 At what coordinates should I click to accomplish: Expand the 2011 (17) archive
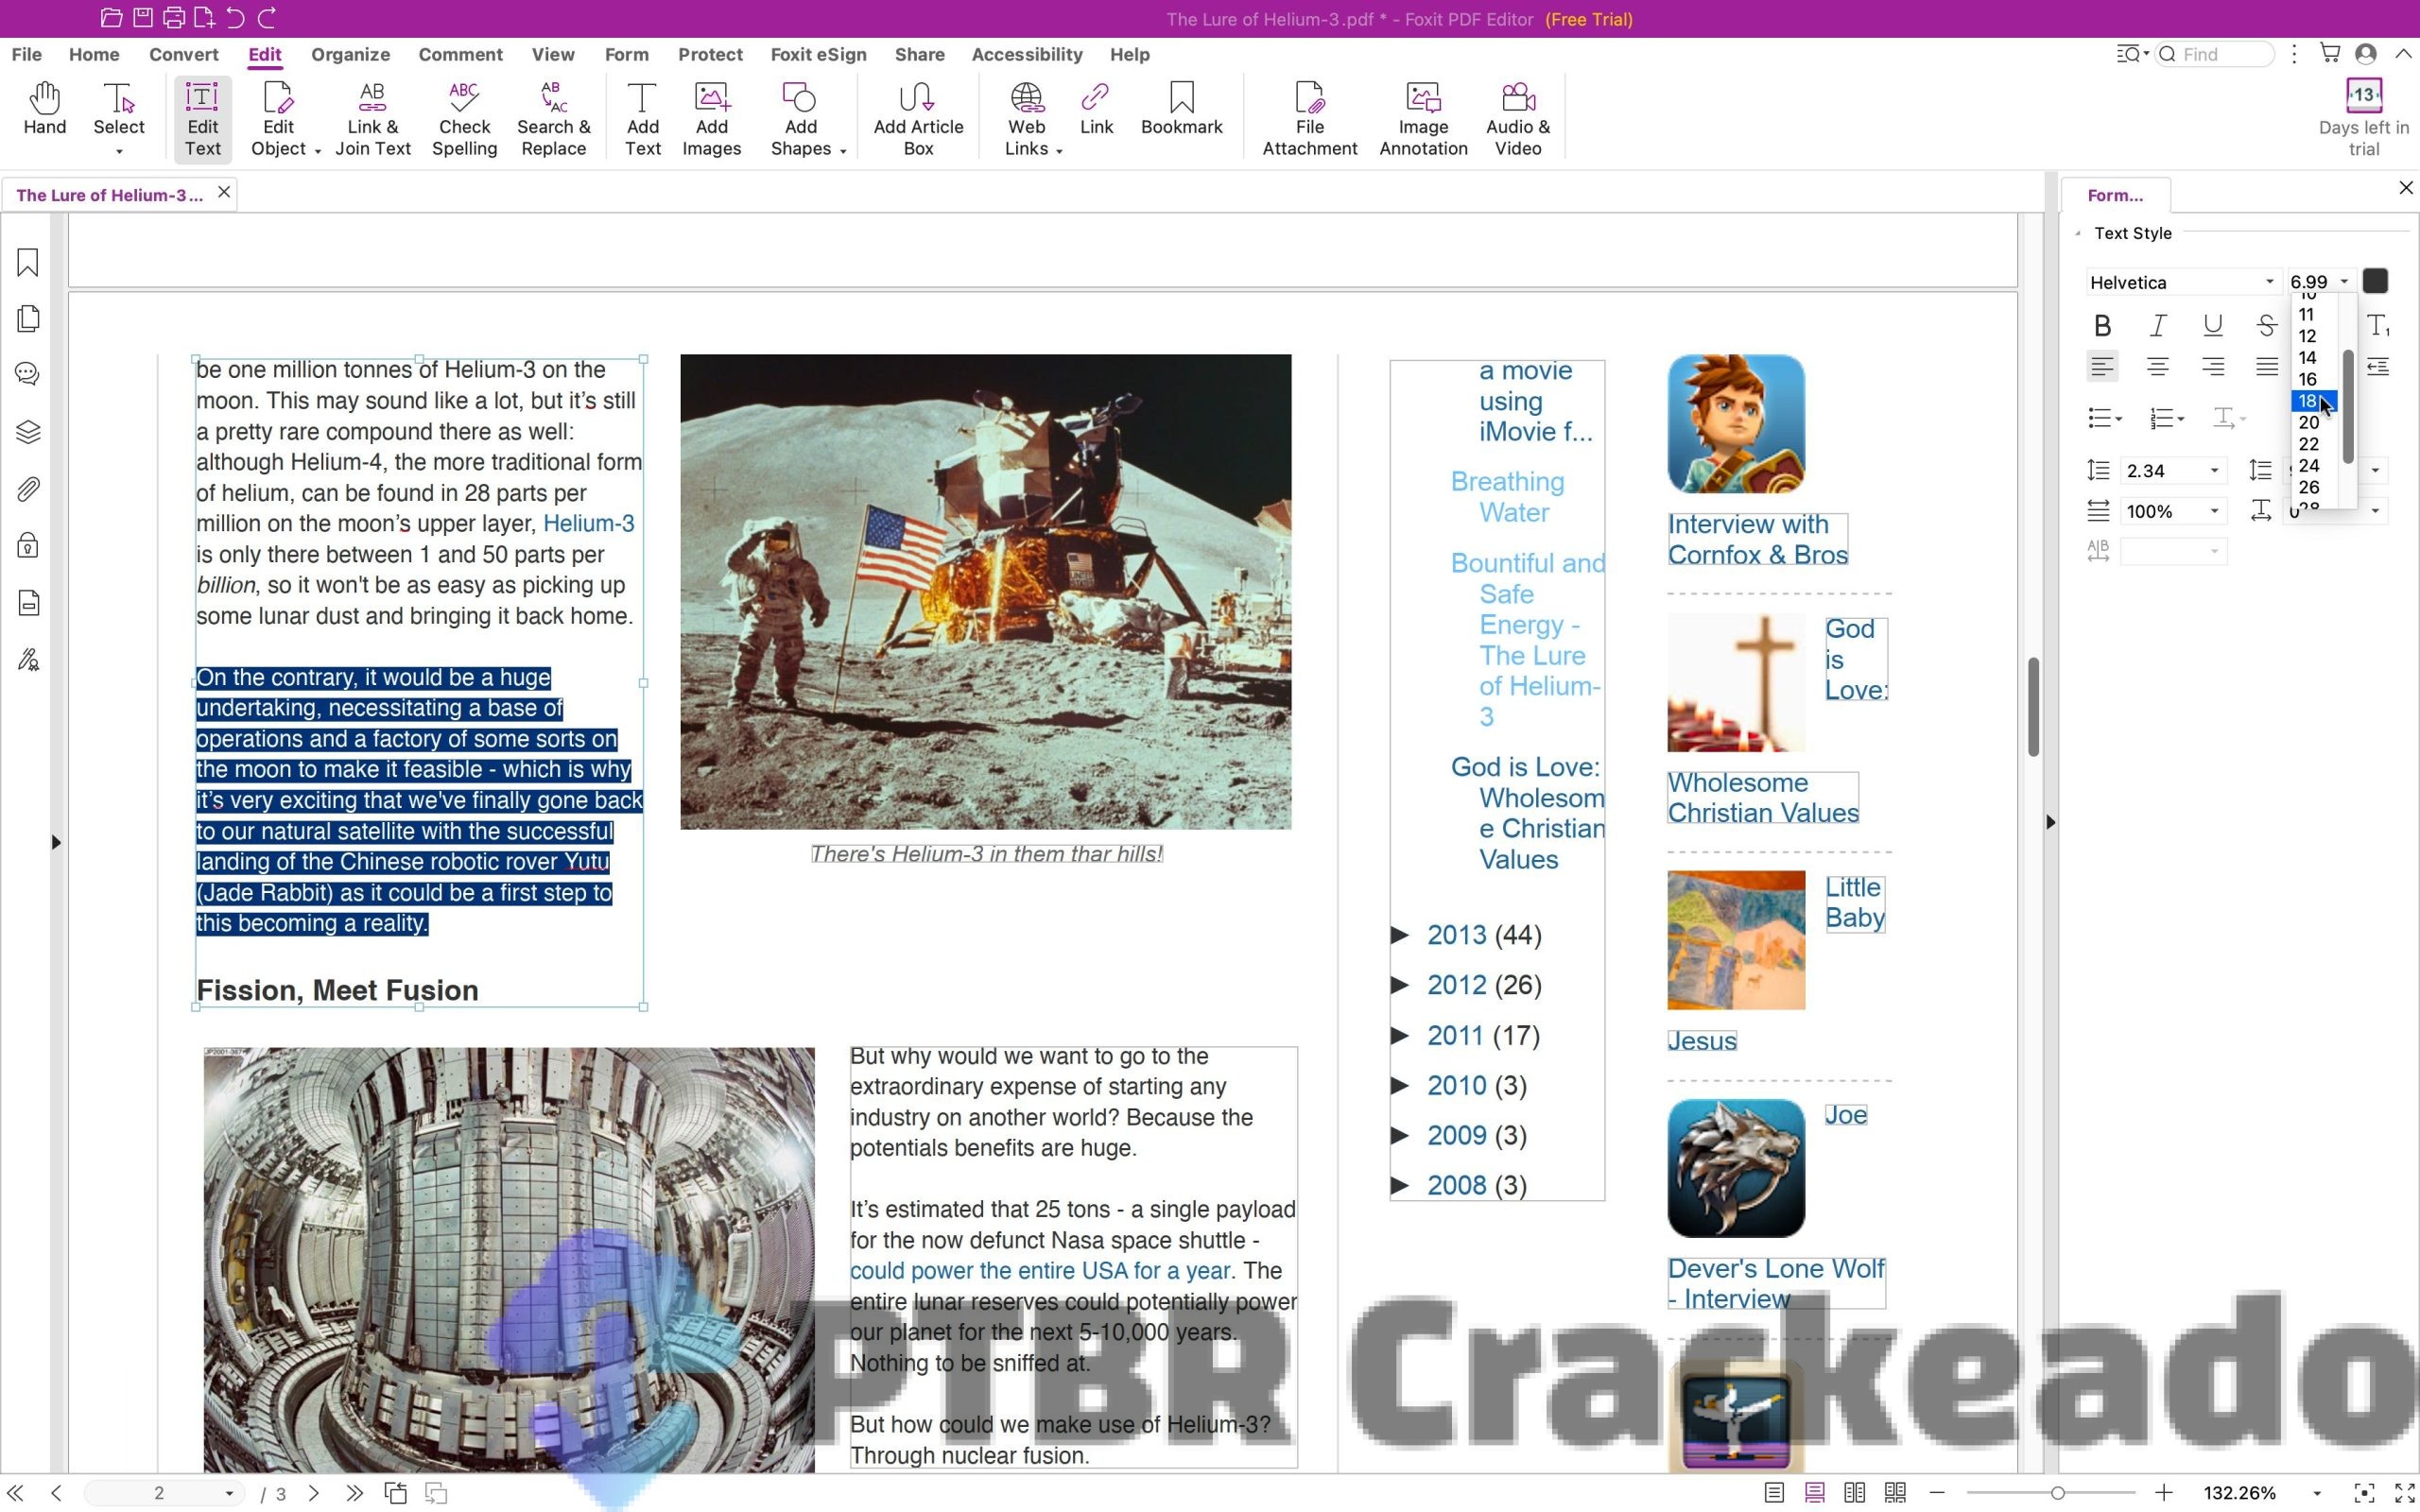pyautogui.click(x=1400, y=1036)
